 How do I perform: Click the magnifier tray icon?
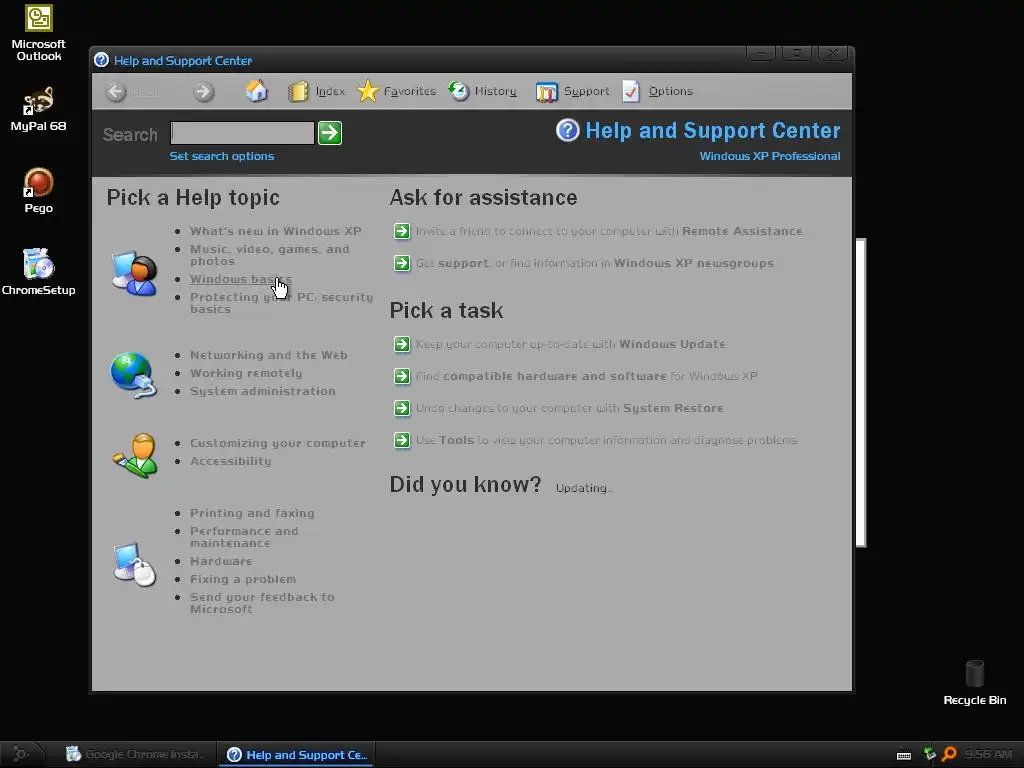coord(950,754)
